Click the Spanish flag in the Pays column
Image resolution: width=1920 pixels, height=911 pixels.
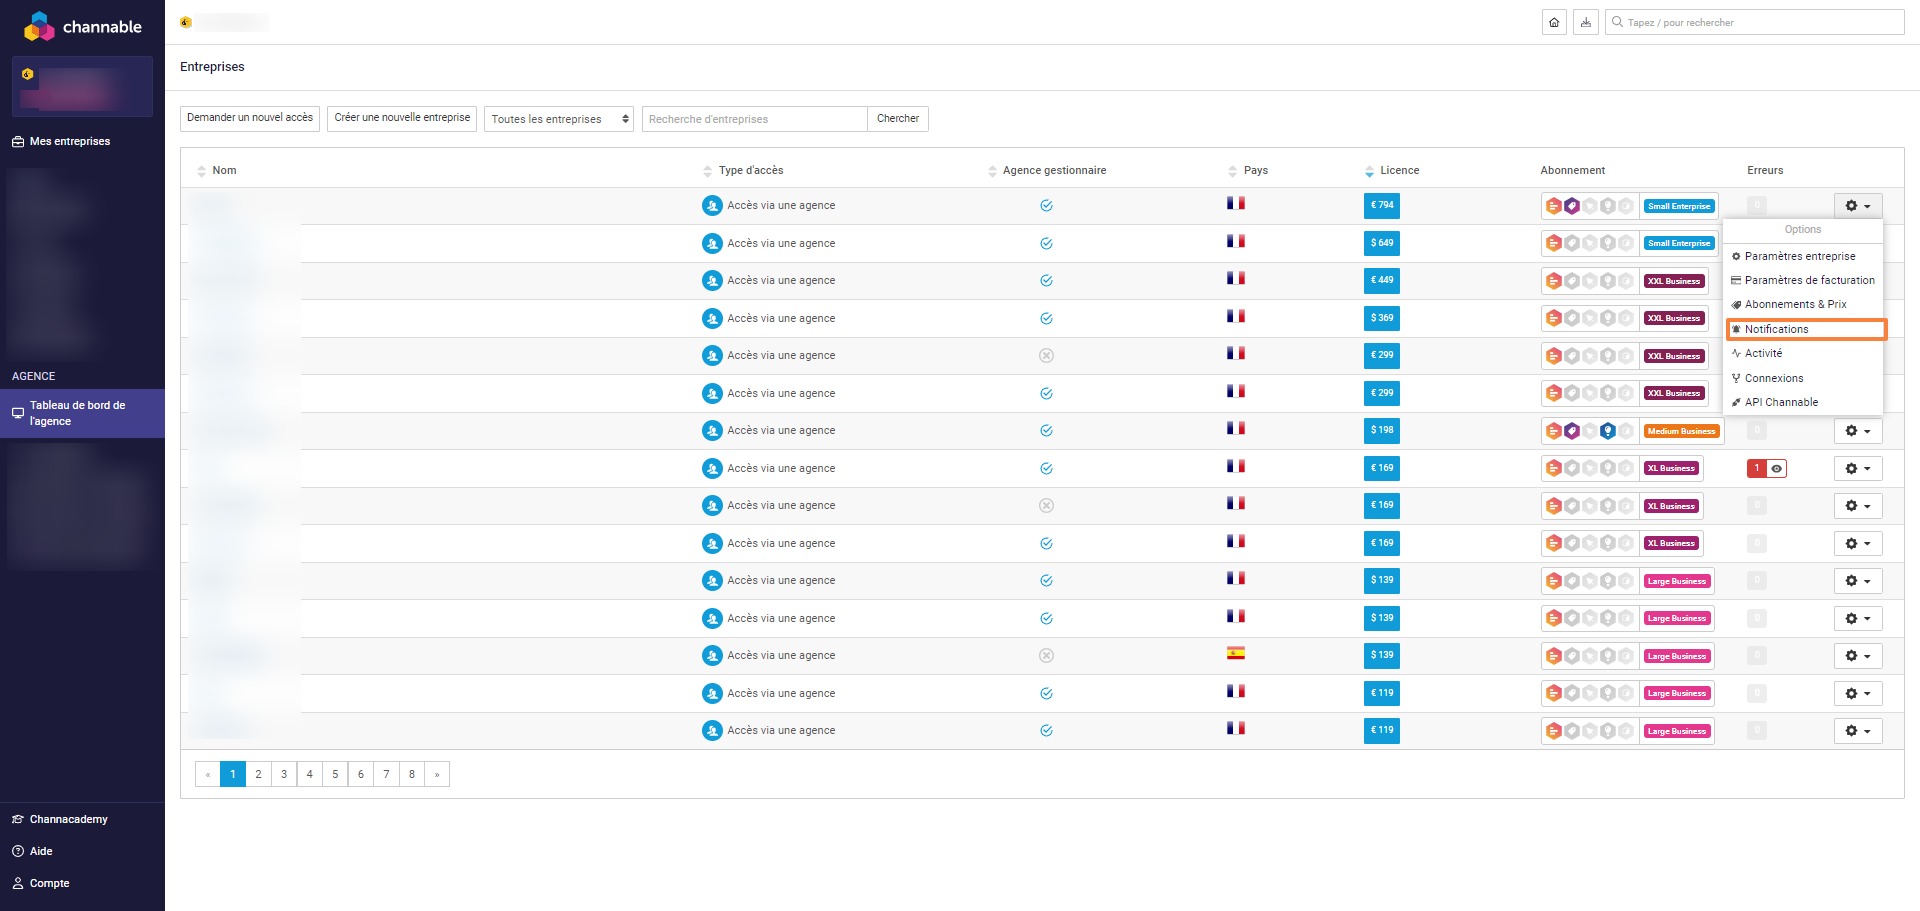point(1236,653)
